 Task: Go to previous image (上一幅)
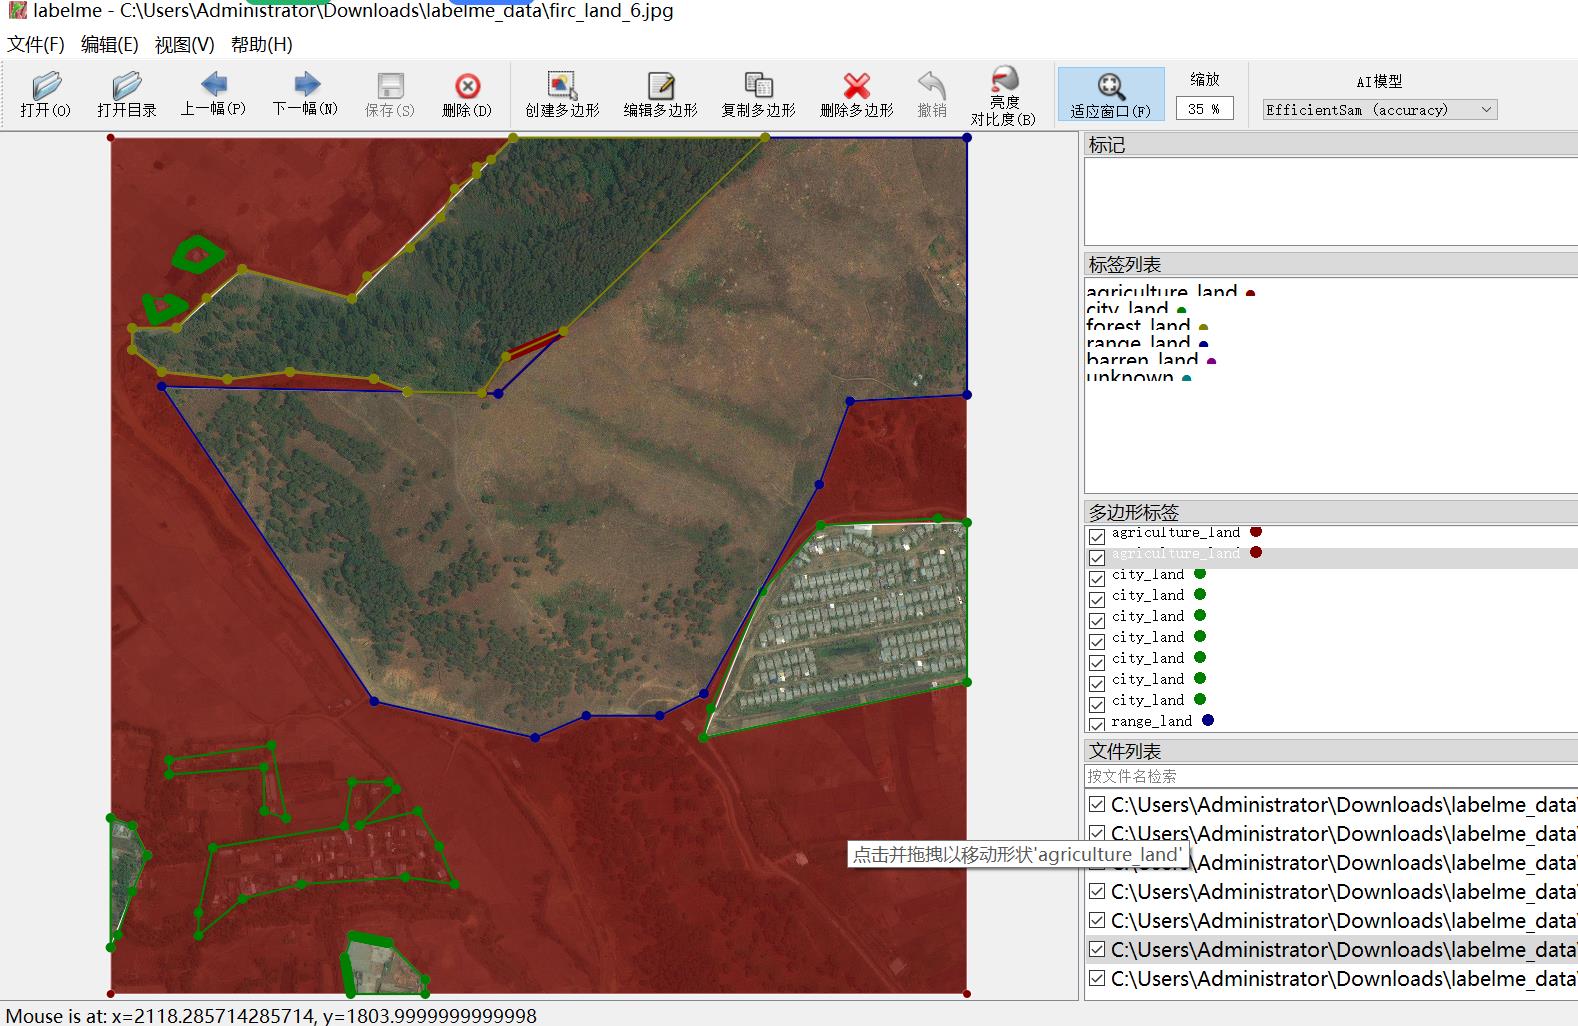(213, 94)
